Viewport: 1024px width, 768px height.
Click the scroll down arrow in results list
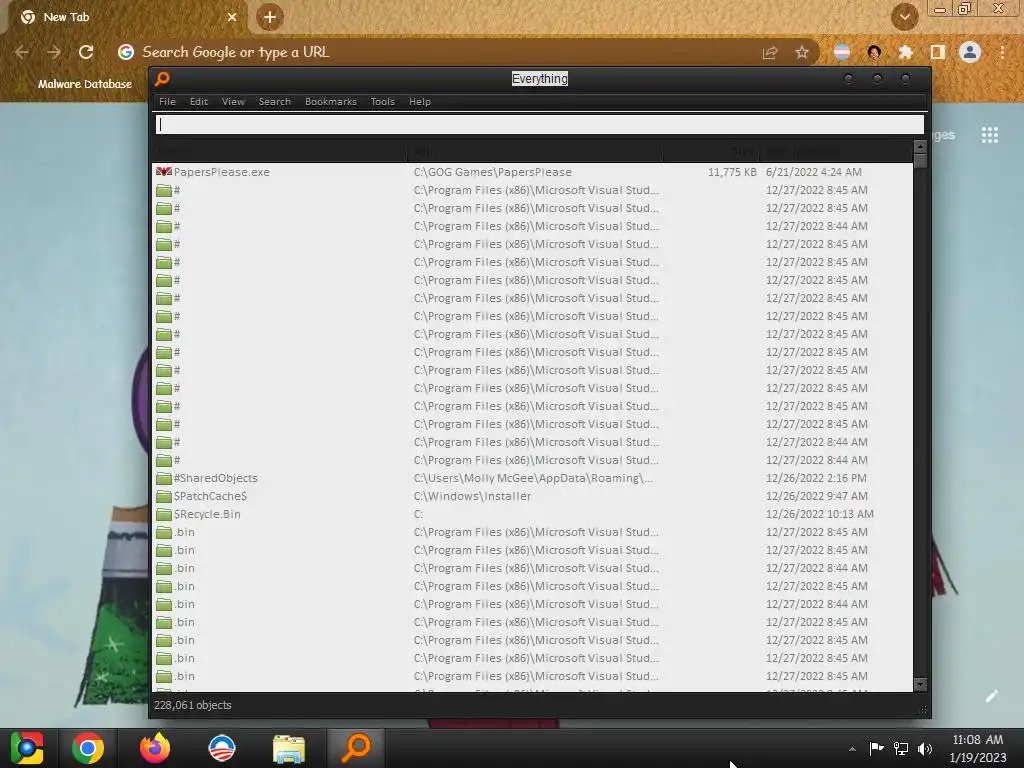(x=921, y=684)
